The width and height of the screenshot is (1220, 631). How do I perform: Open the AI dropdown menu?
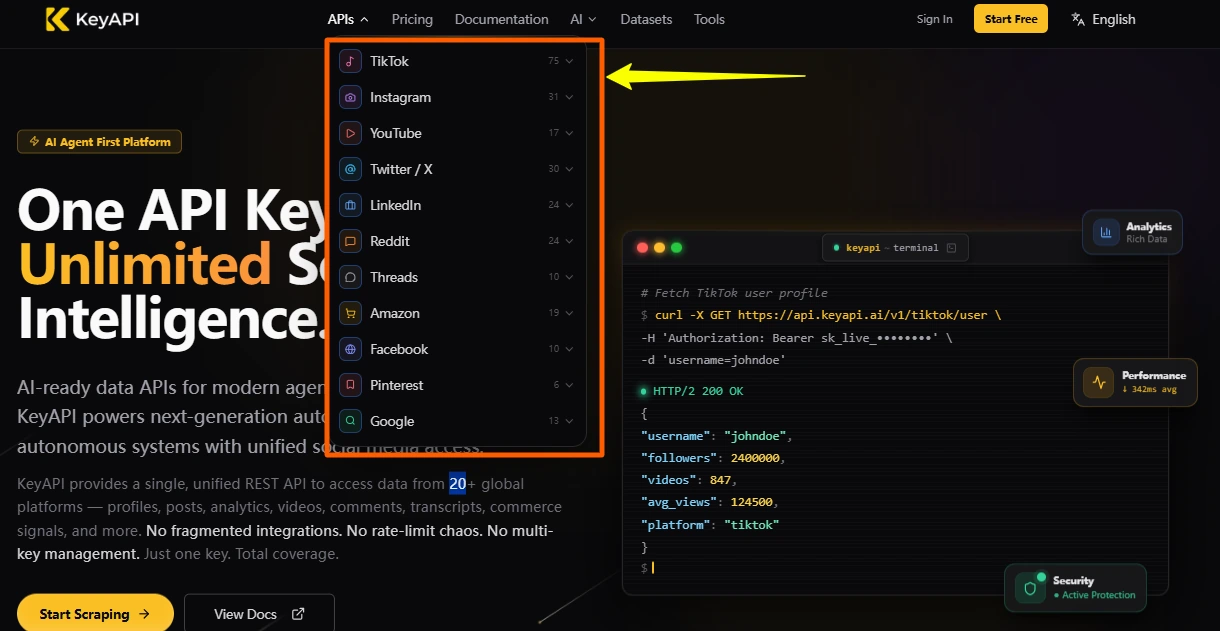[x=583, y=19]
